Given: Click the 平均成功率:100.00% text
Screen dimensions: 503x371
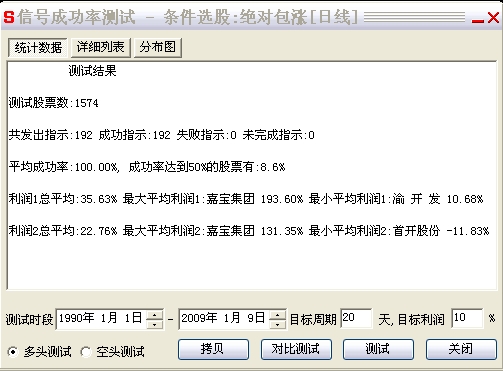Looking at the screenshot, I should point(64,167).
